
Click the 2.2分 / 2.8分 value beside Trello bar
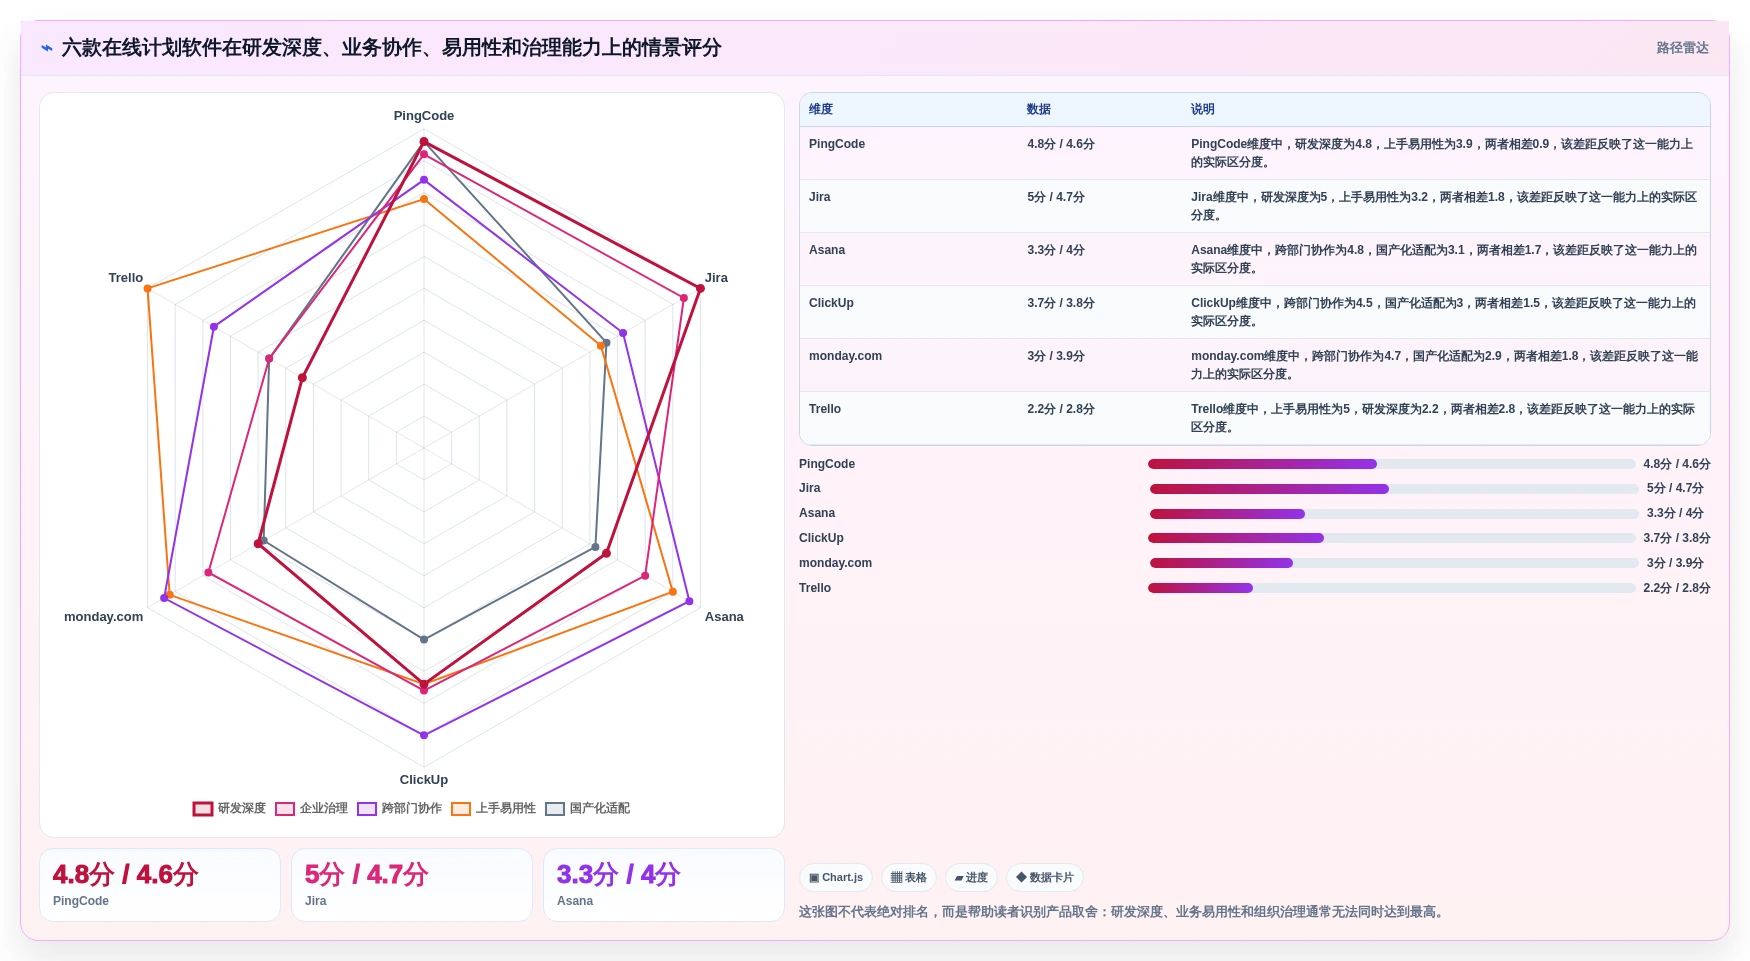click(x=1677, y=588)
